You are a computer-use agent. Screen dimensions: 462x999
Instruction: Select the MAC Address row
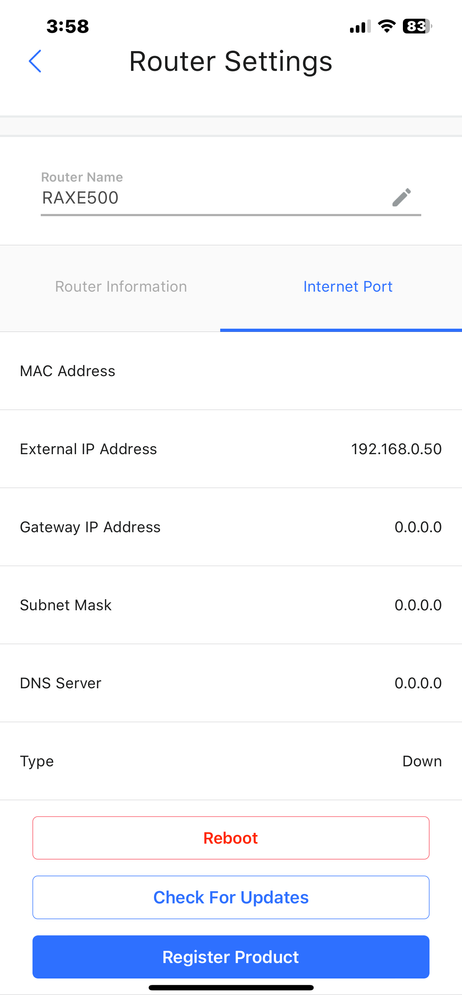[x=231, y=371]
